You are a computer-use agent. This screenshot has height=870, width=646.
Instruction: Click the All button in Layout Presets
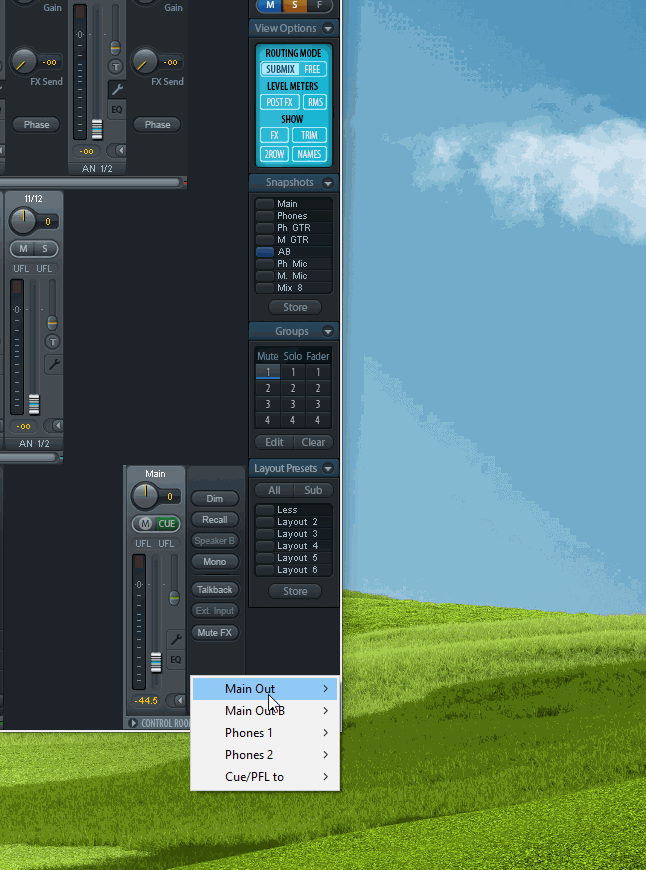tap(274, 490)
